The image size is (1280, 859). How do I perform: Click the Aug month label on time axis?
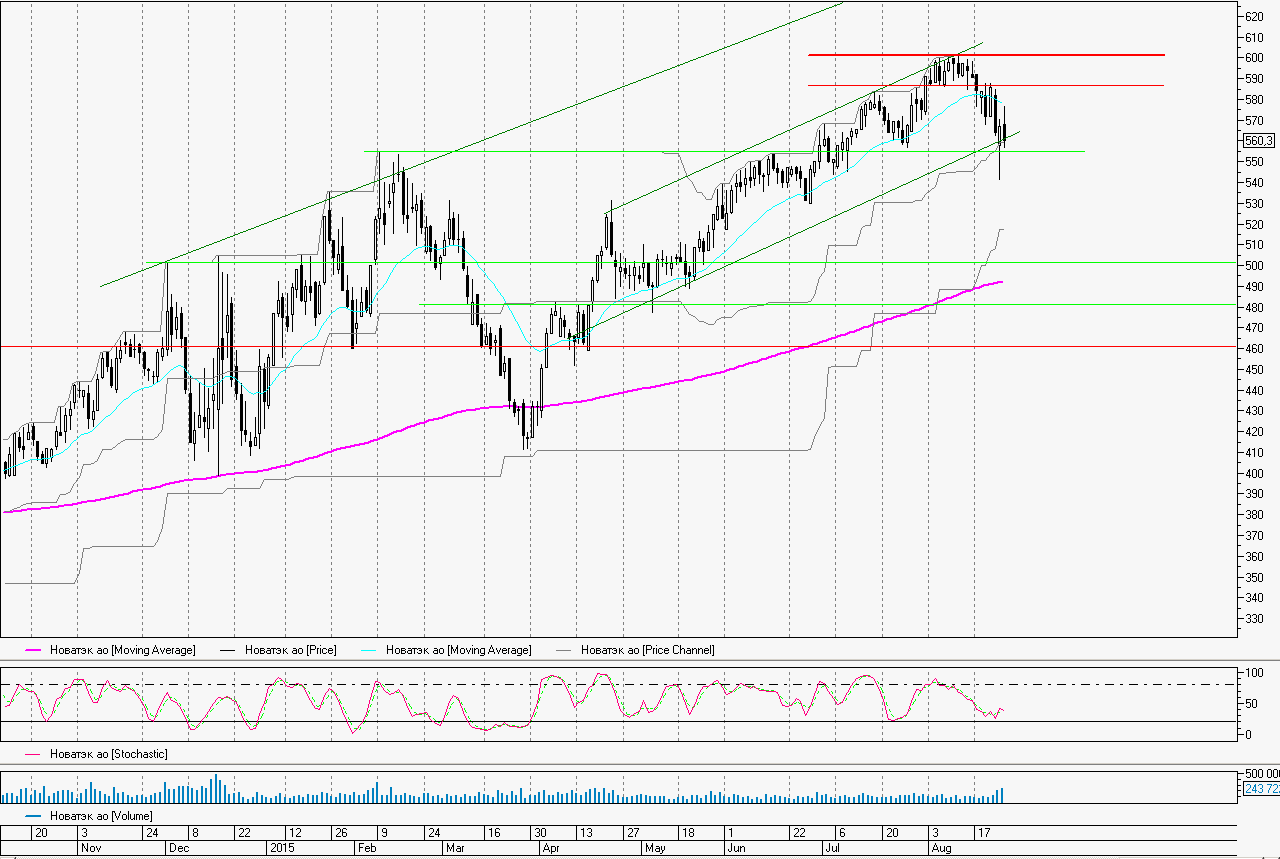click(x=941, y=847)
